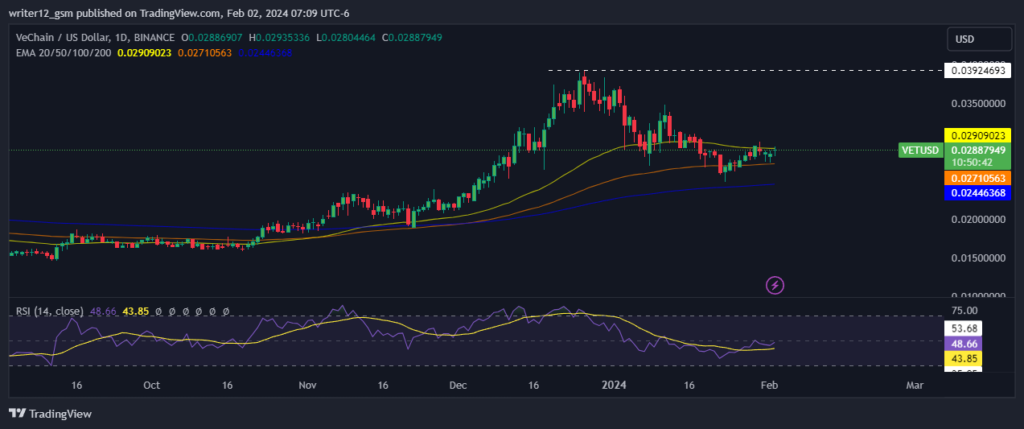Click the 0.02000000 price axis tick
This screenshot has width=1024, height=429.
(978, 220)
